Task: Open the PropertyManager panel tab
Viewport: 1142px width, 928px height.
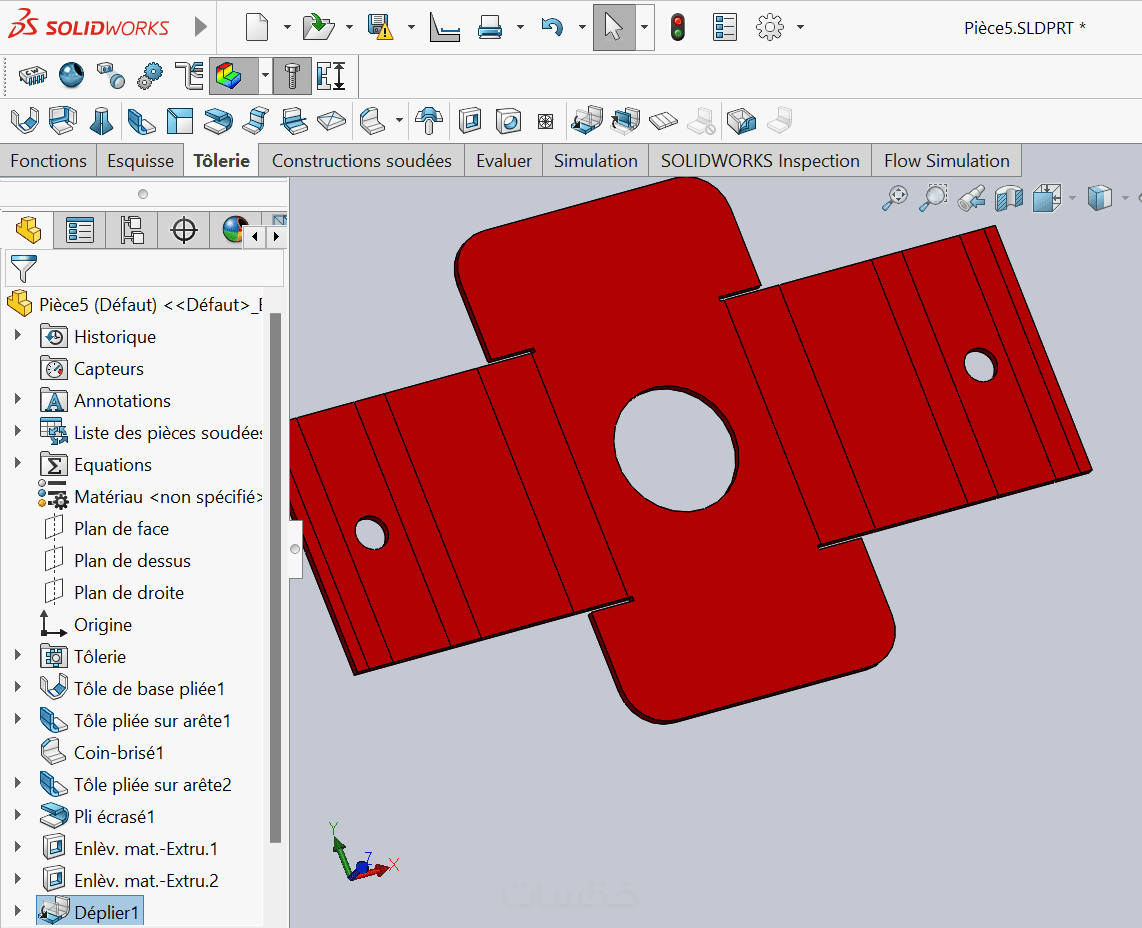Action: pos(80,230)
